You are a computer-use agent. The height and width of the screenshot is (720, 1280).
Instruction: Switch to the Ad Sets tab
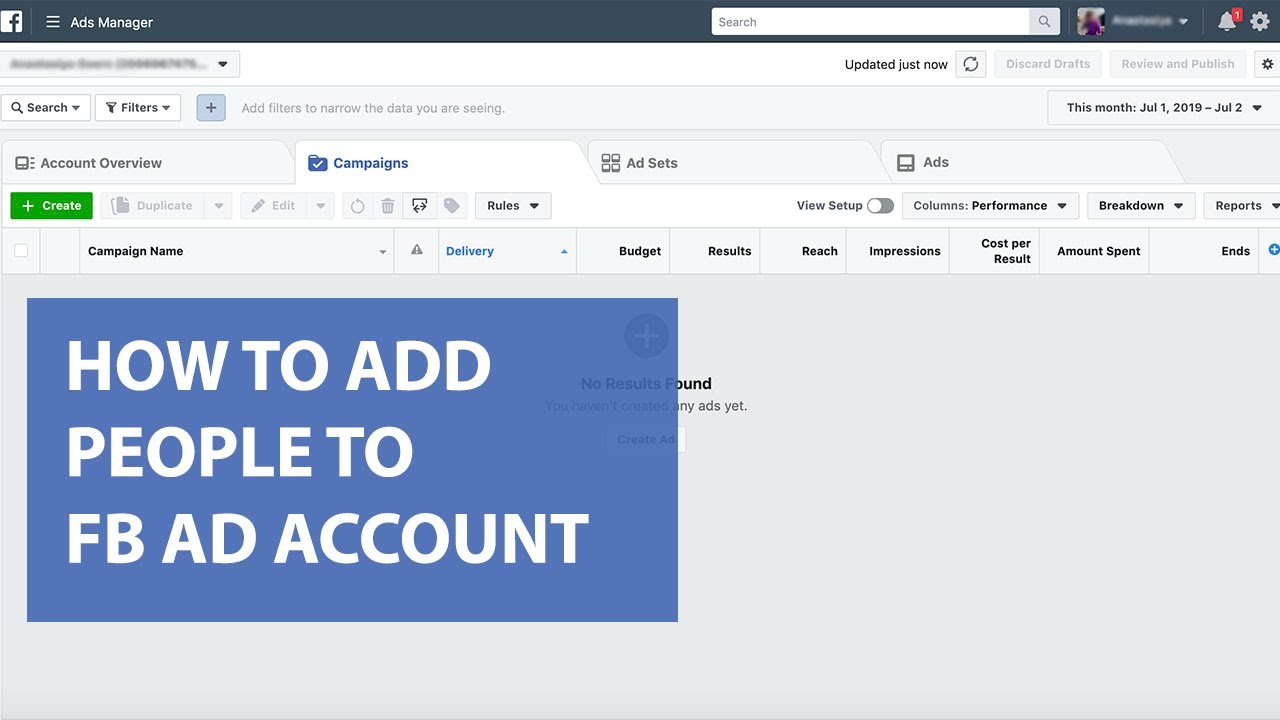pos(735,163)
